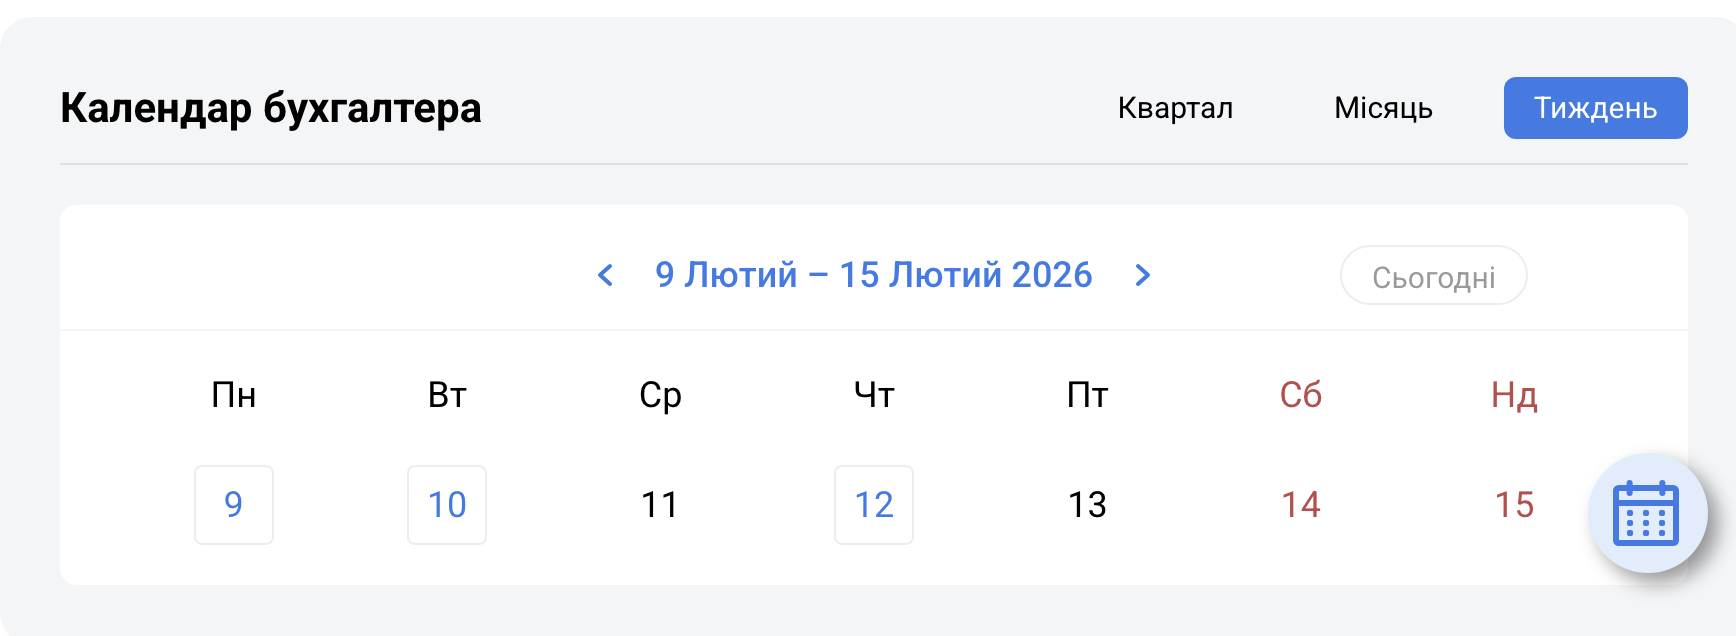Image resolution: width=1736 pixels, height=636 pixels.
Task: Click the Нд weekend header
Action: point(1514,396)
